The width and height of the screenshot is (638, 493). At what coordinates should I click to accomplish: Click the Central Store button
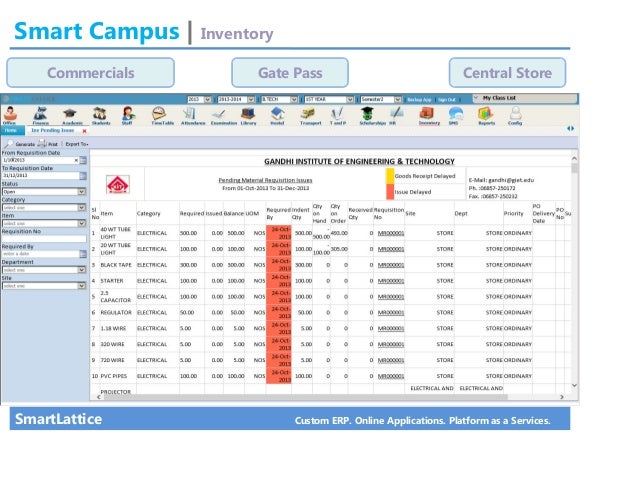click(x=507, y=72)
